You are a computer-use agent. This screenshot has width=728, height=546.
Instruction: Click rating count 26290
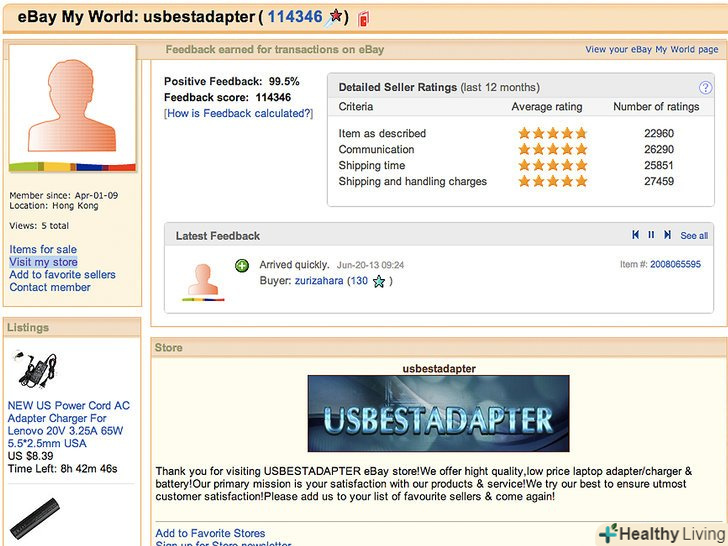coord(659,150)
